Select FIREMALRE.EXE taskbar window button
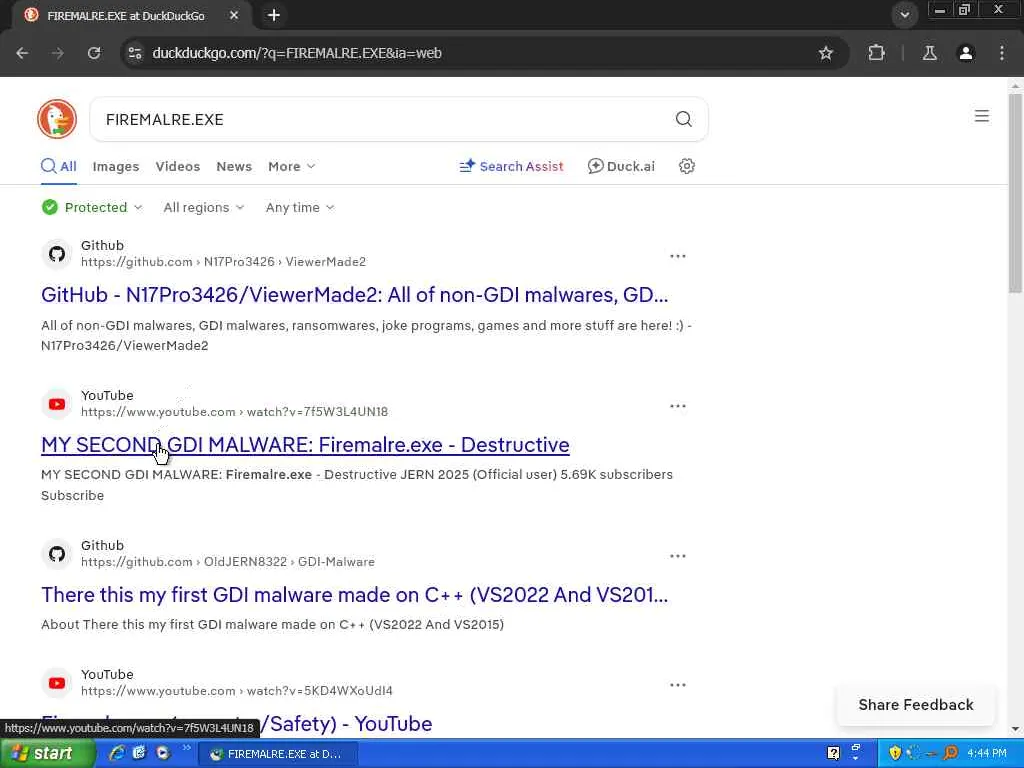Image resolution: width=1024 pixels, height=768 pixels. pos(278,754)
